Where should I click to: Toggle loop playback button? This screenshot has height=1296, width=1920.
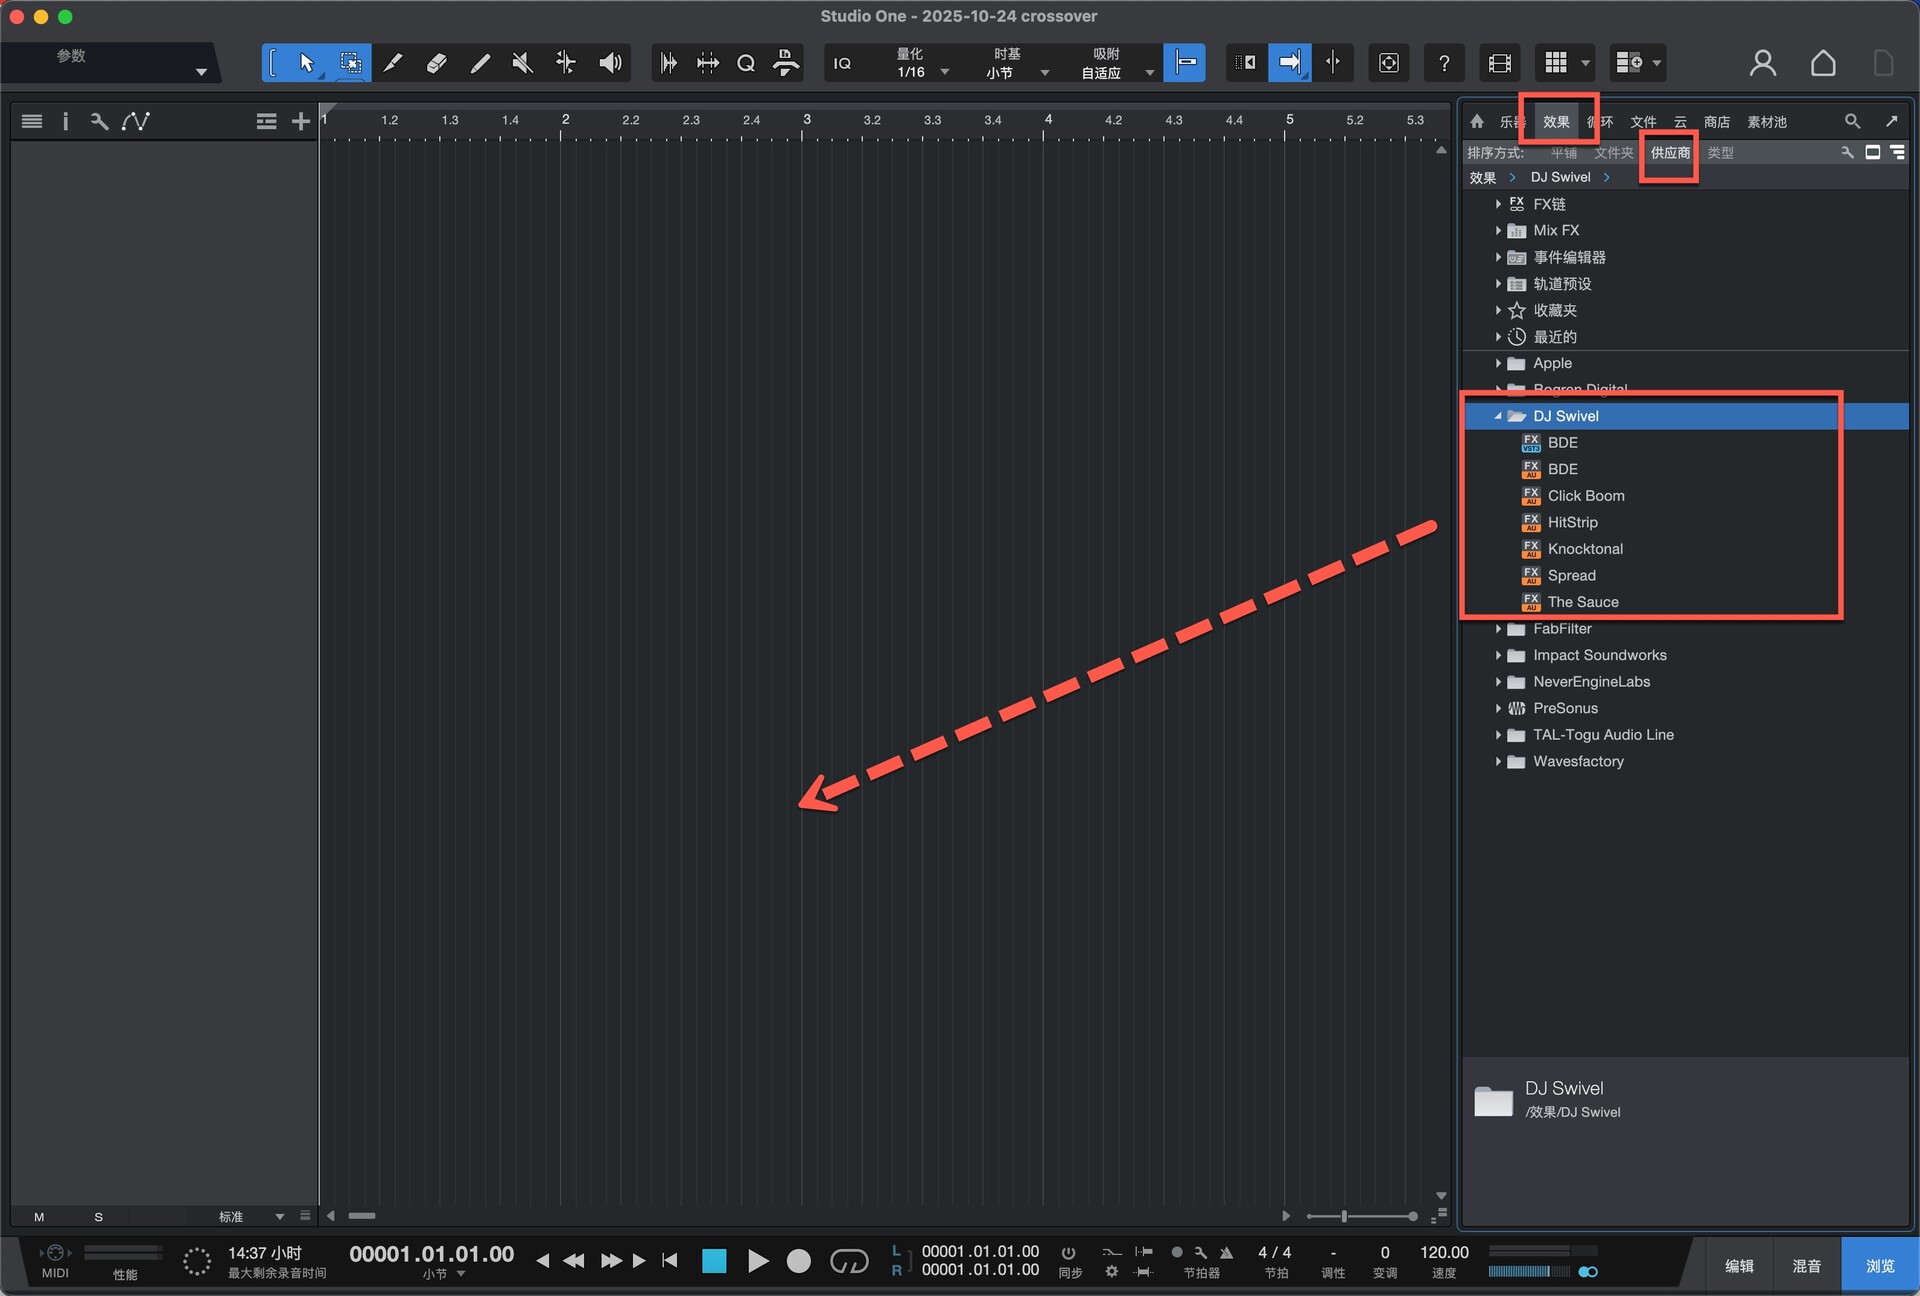pos(849,1261)
